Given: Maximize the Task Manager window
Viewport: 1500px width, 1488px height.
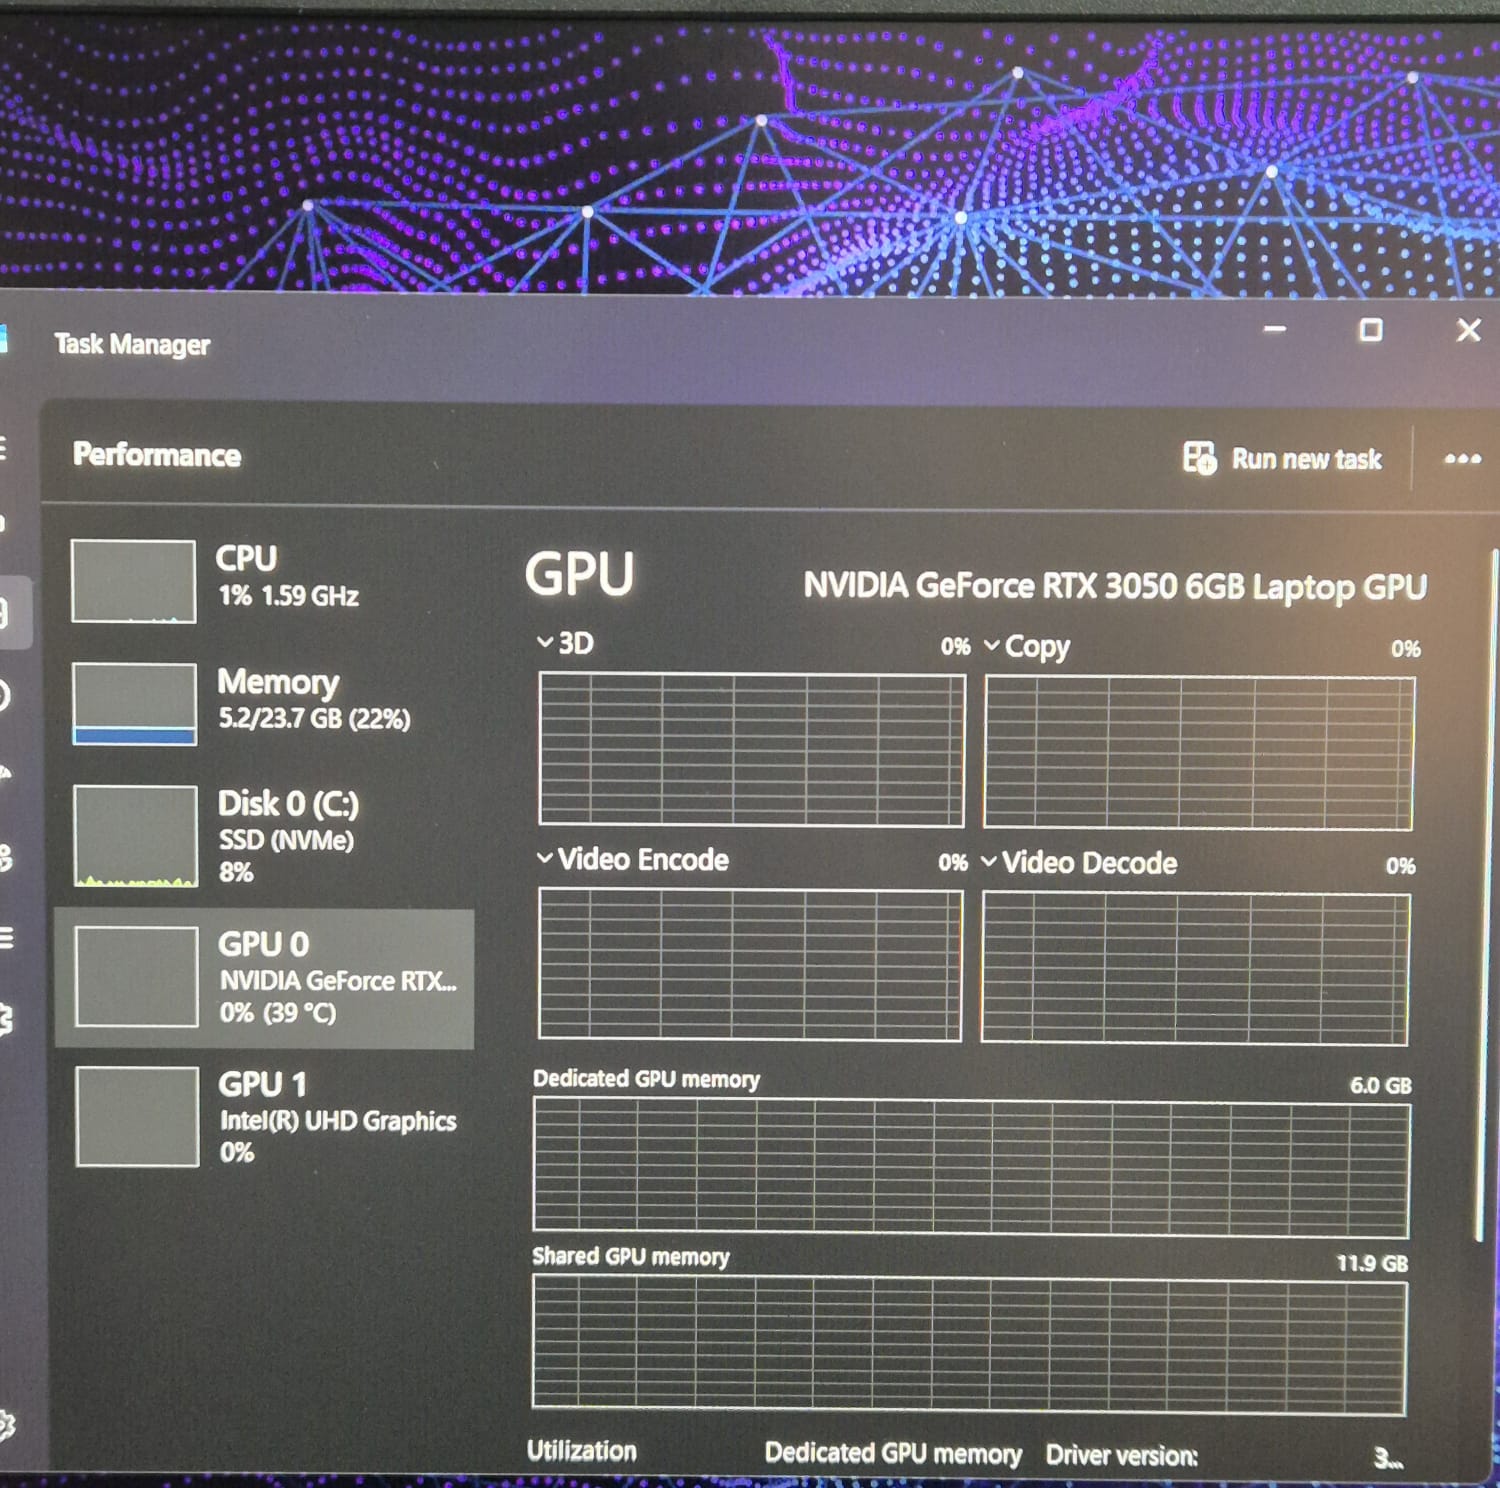Looking at the screenshot, I should pos(1371,330).
